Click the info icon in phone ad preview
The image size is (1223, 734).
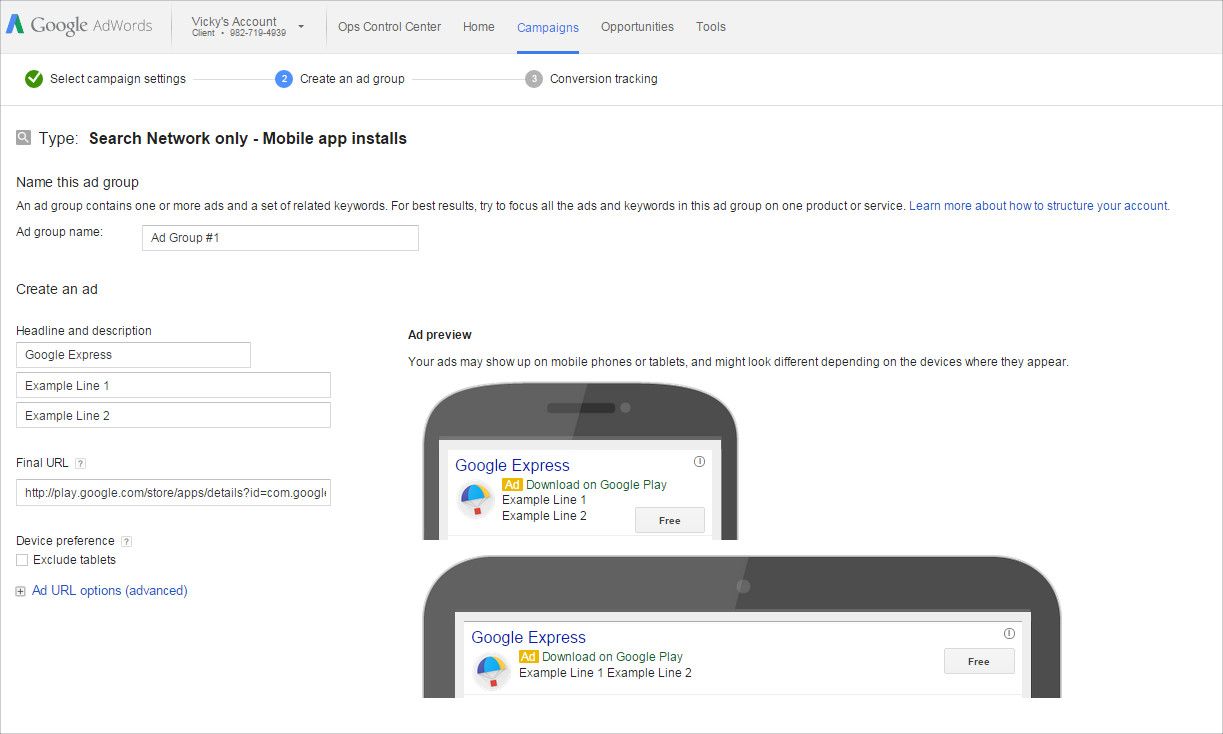click(699, 461)
